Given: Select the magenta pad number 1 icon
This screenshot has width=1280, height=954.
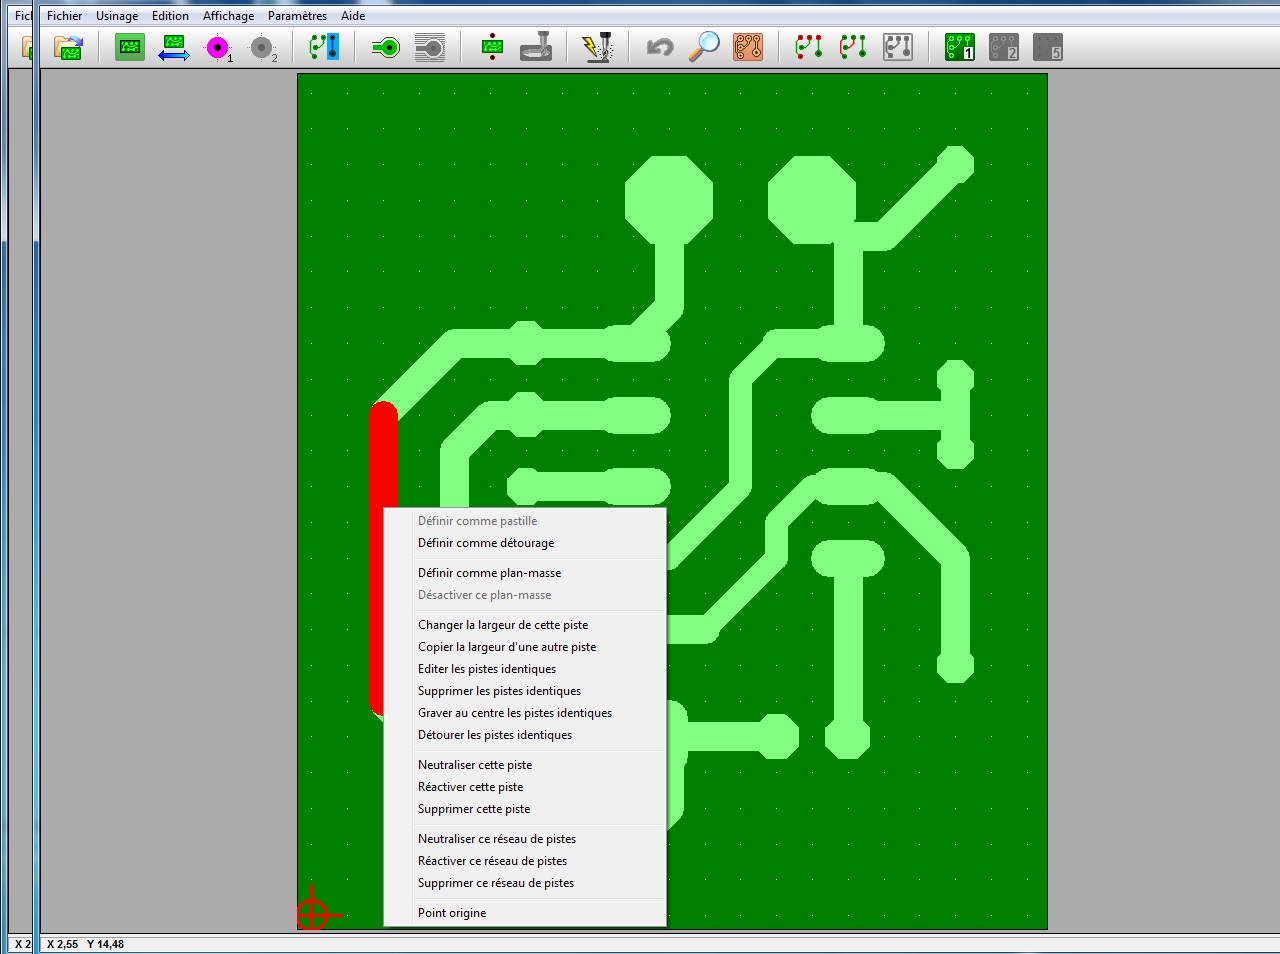Looking at the screenshot, I should pyautogui.click(x=218, y=47).
